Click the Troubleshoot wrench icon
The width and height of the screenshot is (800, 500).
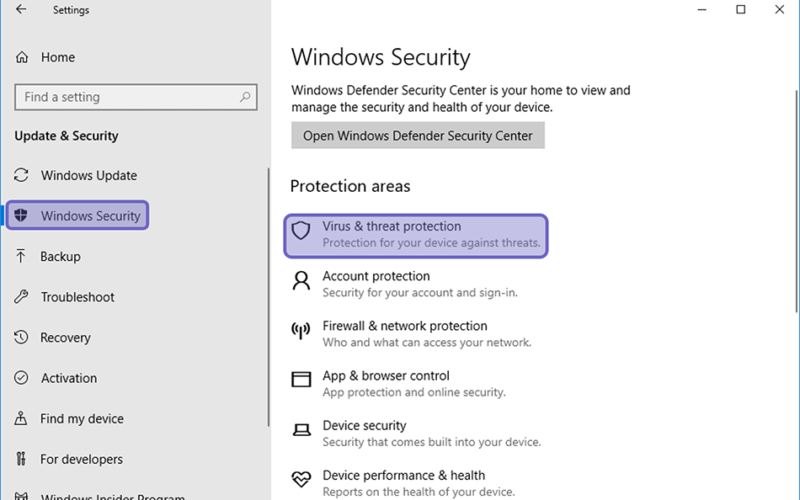21,296
